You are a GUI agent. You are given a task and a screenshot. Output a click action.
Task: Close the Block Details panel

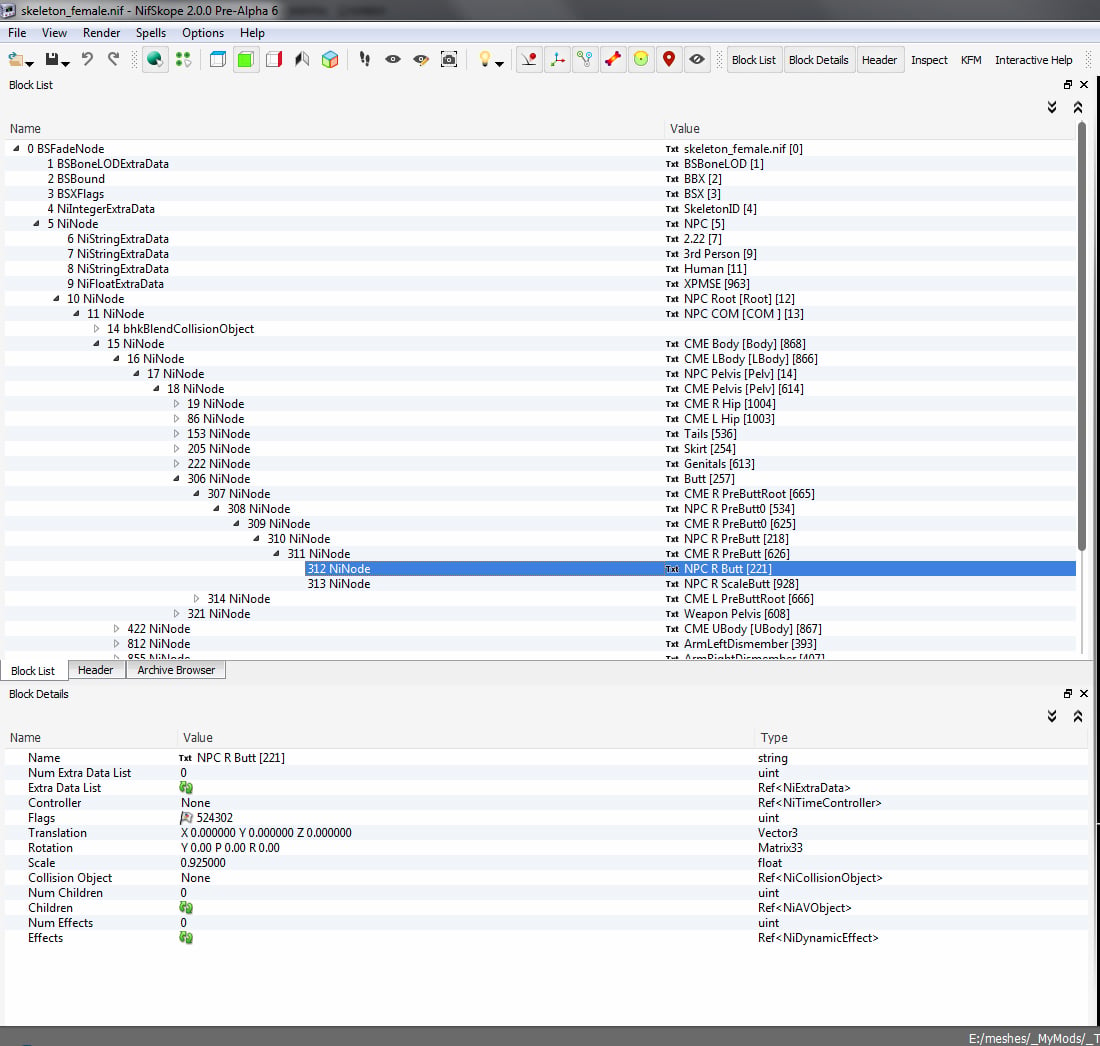click(1084, 694)
